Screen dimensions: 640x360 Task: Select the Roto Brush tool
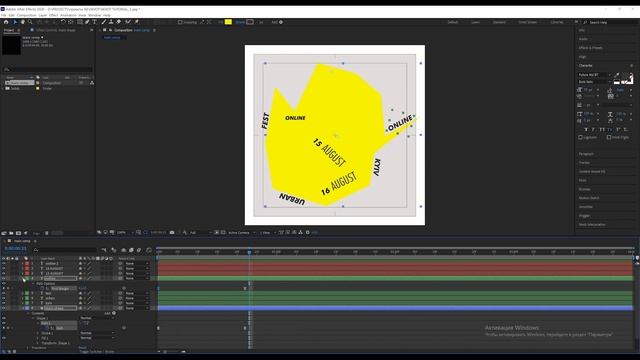click(x=128, y=22)
